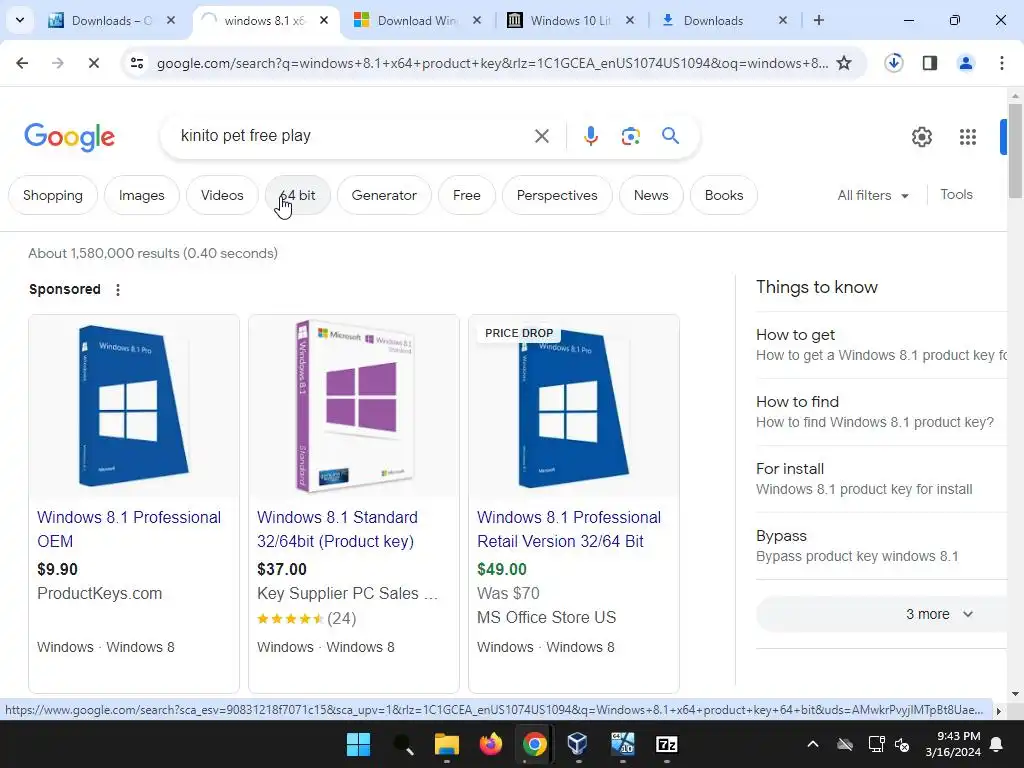Open the Google apps grid
Screen dimensions: 1024x768
click(x=967, y=137)
